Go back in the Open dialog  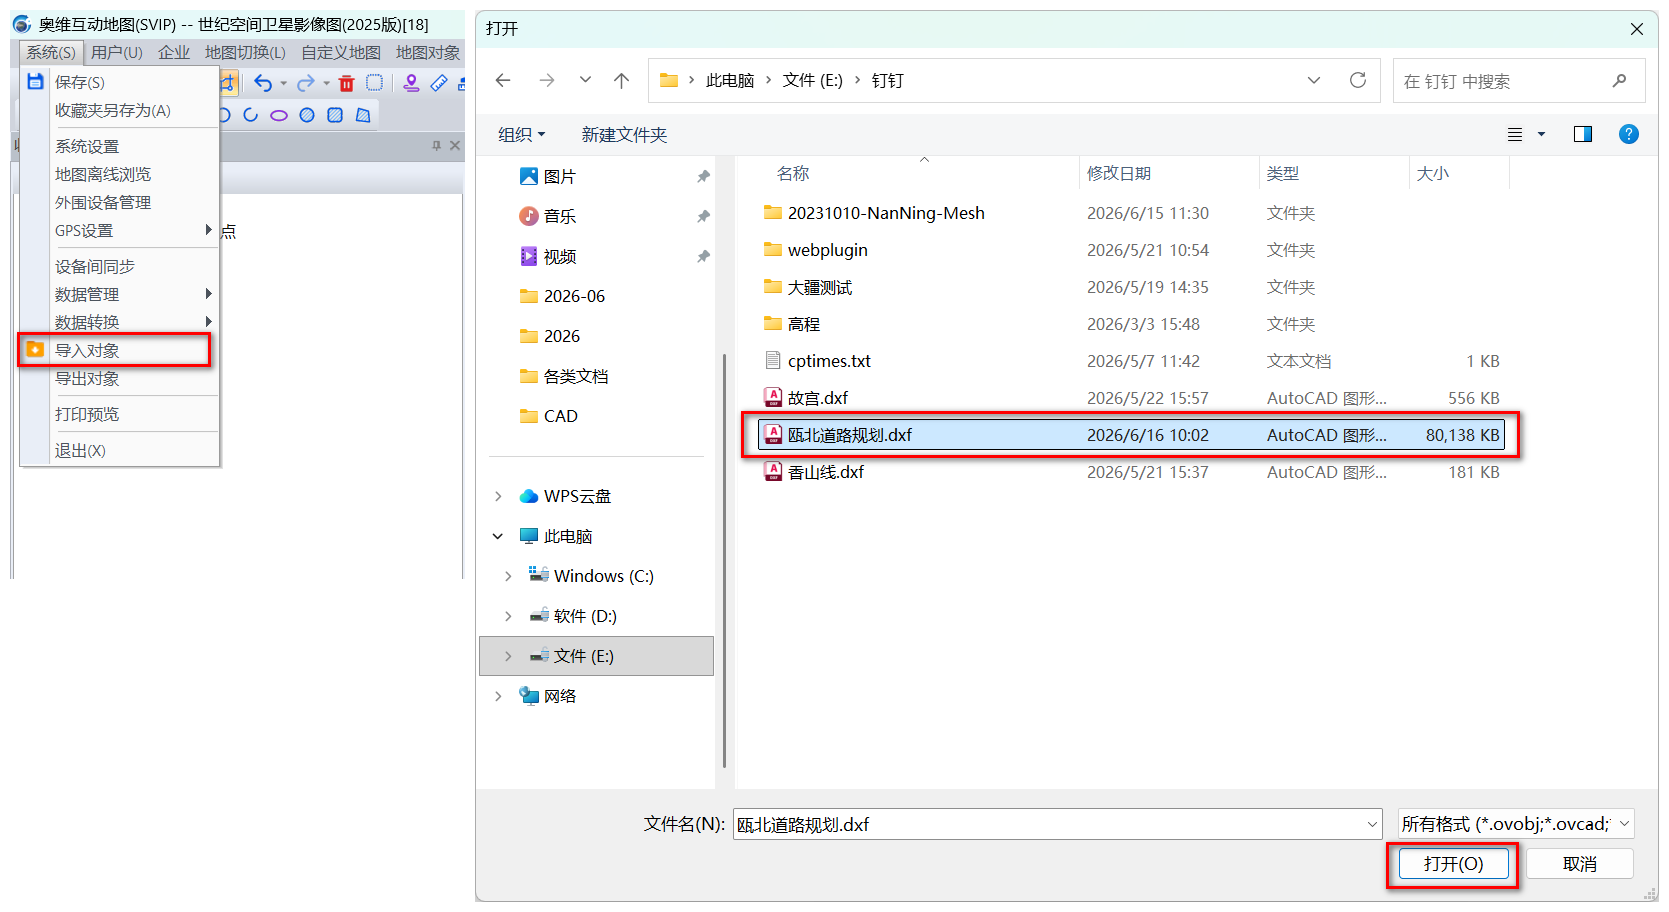coord(503,81)
